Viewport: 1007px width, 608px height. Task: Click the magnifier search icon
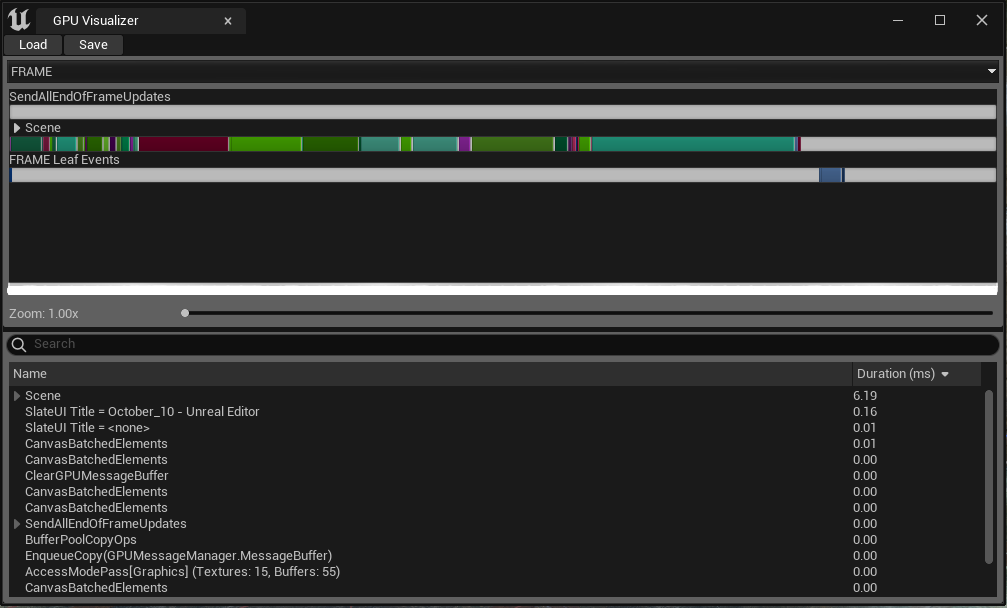click(x=19, y=345)
